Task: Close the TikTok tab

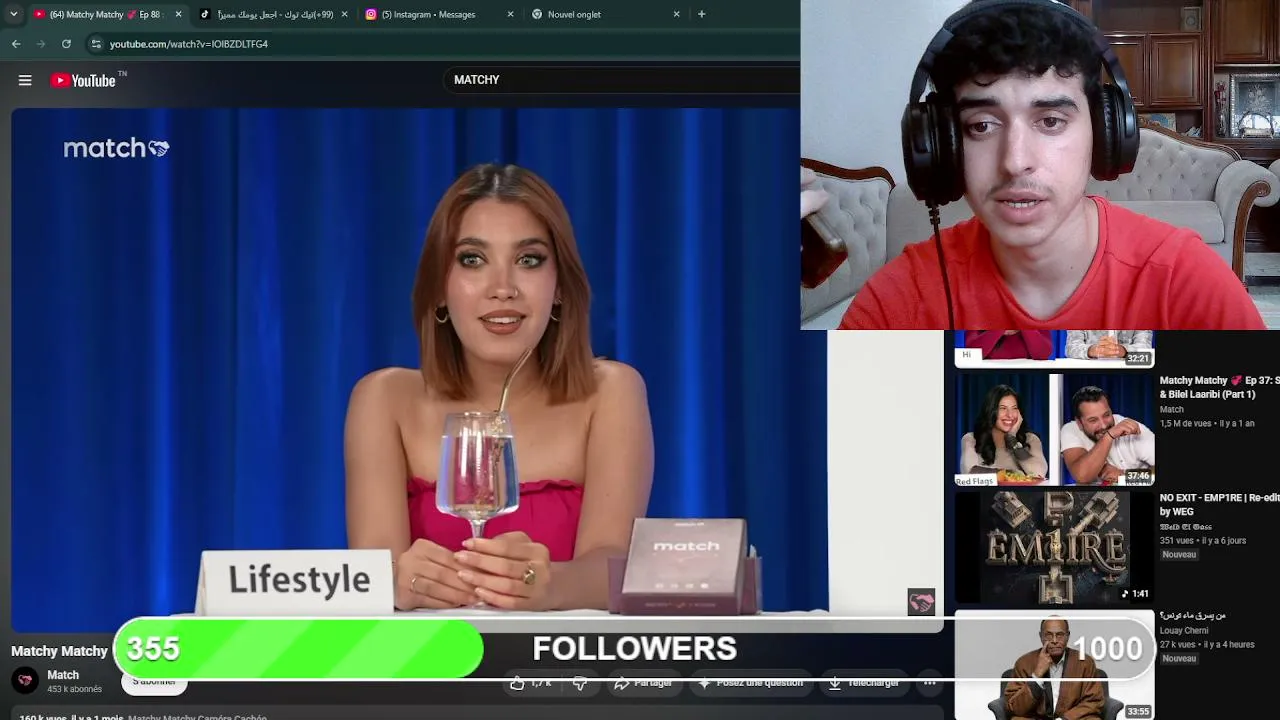Action: (344, 14)
